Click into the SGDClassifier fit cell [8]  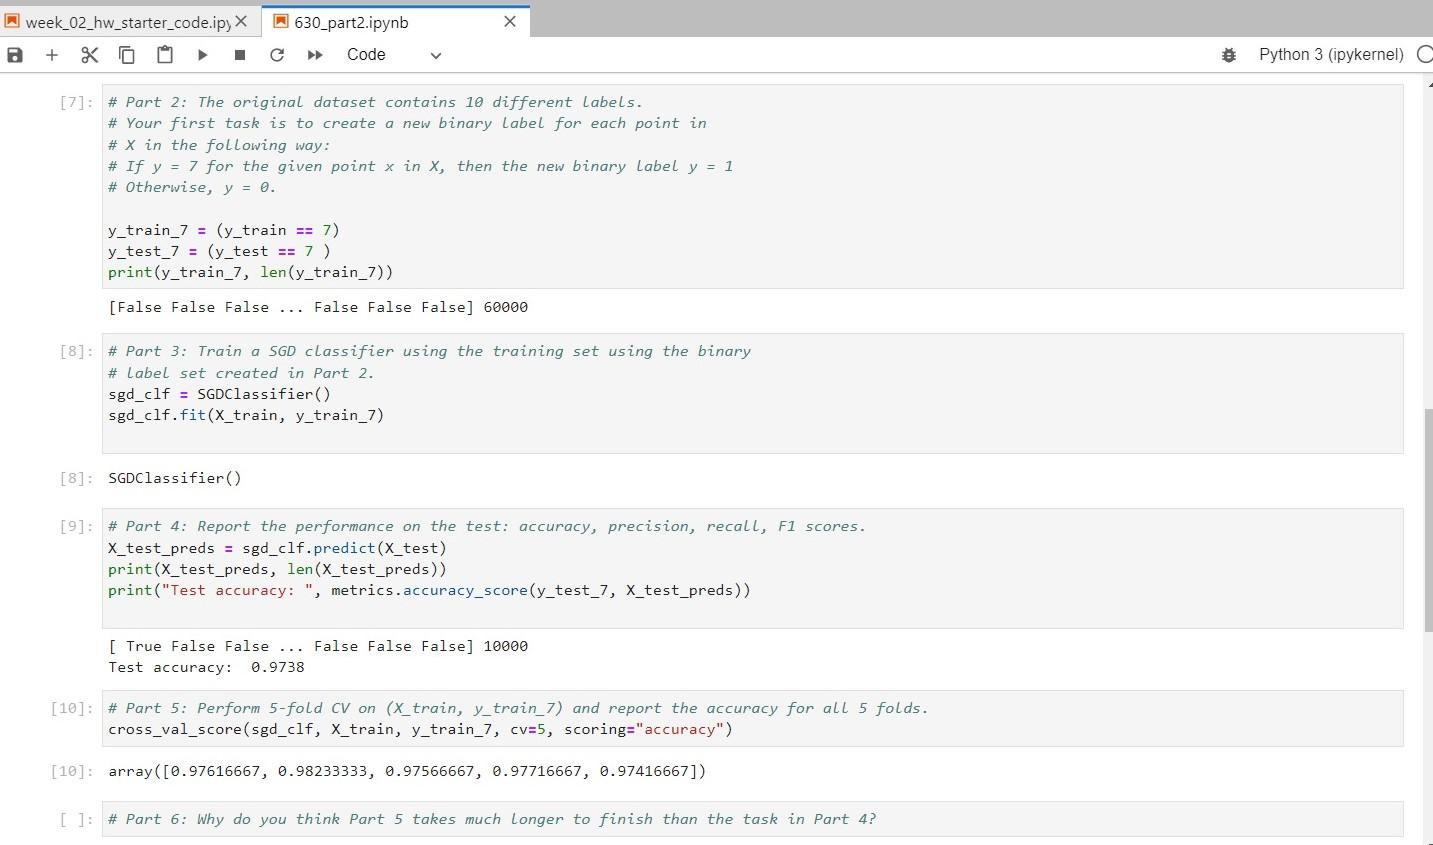pos(752,393)
